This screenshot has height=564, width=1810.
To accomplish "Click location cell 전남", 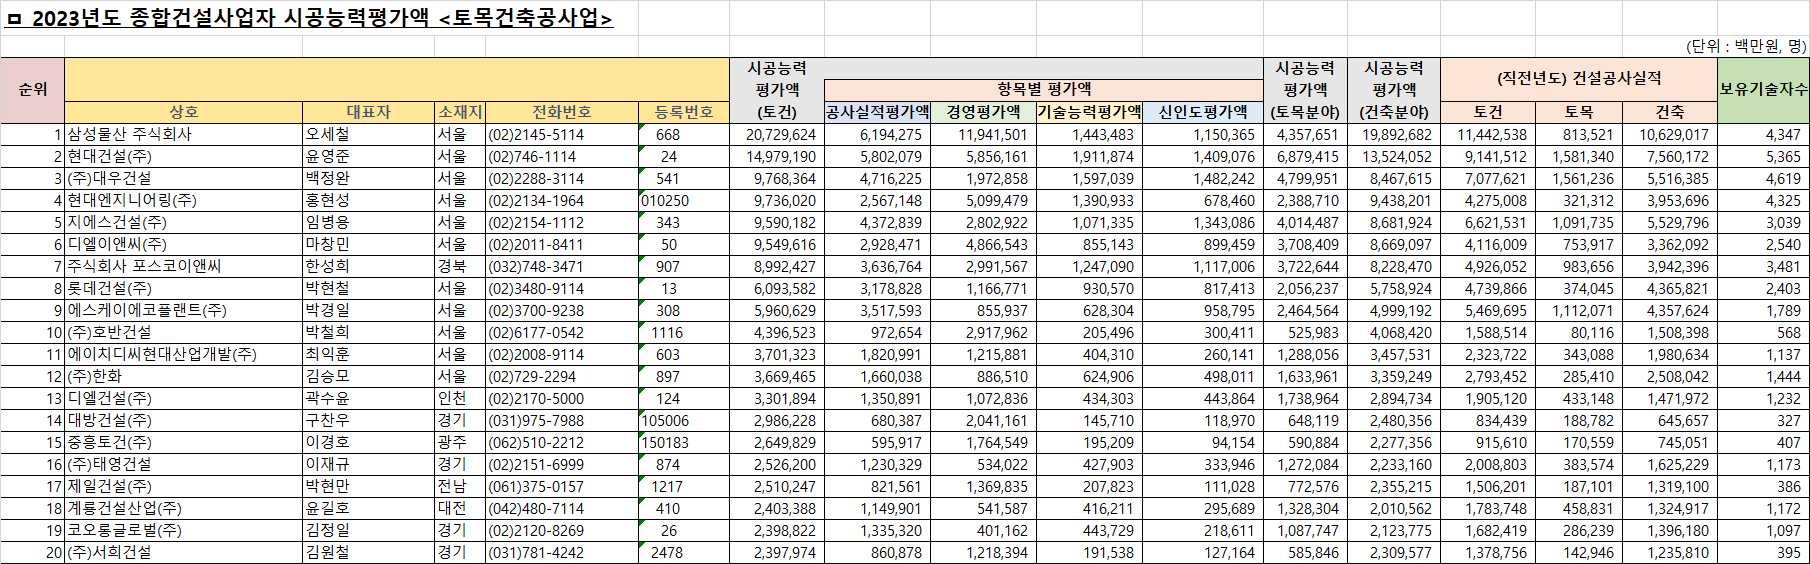I will [460, 486].
